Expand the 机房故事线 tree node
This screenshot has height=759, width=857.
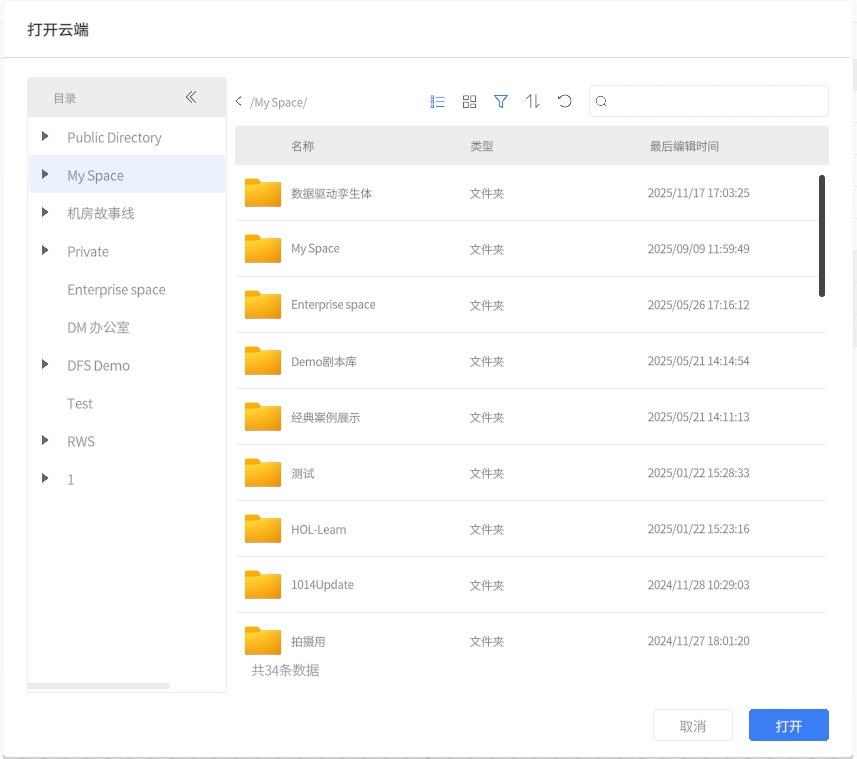pyautogui.click(x=45, y=213)
